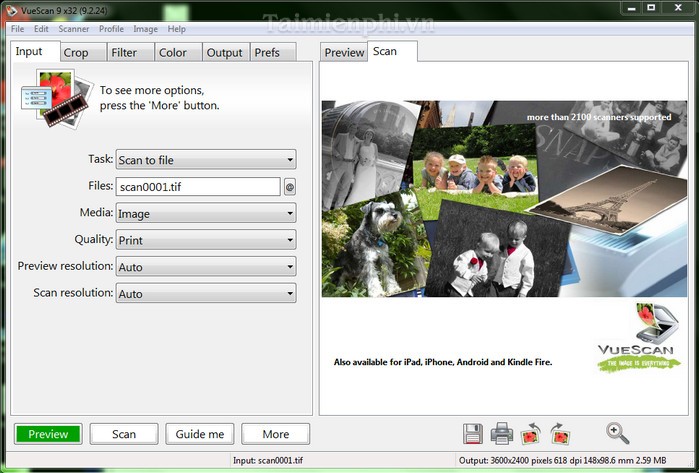Click the Files name input field
The width and height of the screenshot is (699, 473).
click(197, 186)
